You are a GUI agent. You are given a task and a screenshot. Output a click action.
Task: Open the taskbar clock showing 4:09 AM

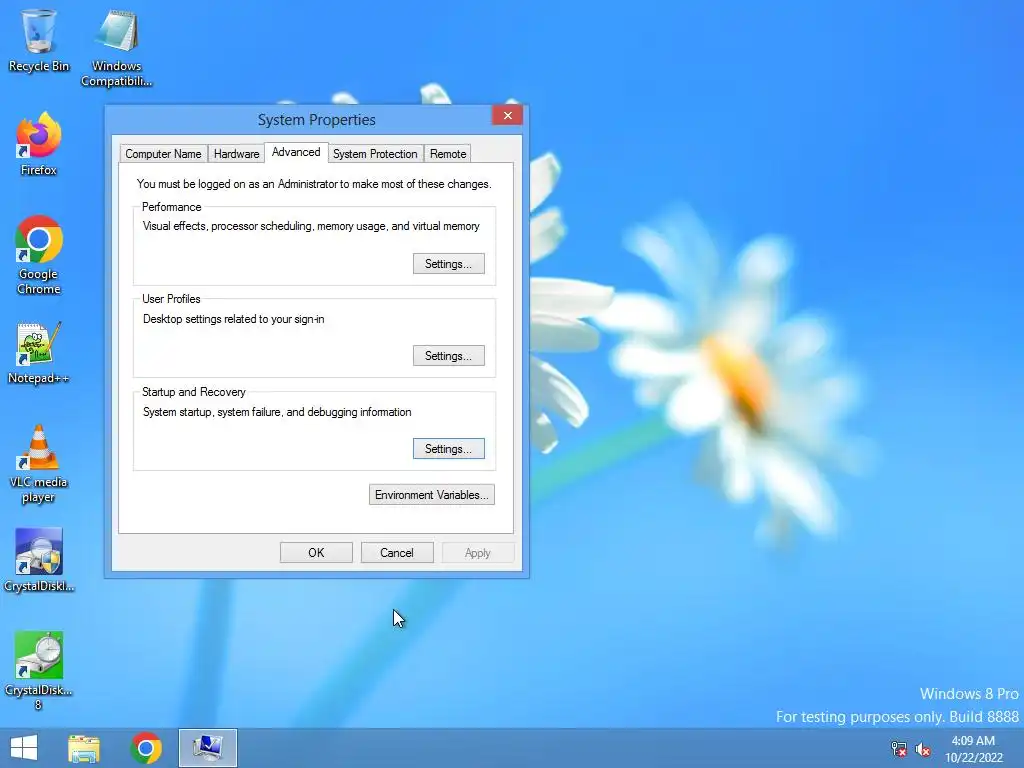[973, 749]
